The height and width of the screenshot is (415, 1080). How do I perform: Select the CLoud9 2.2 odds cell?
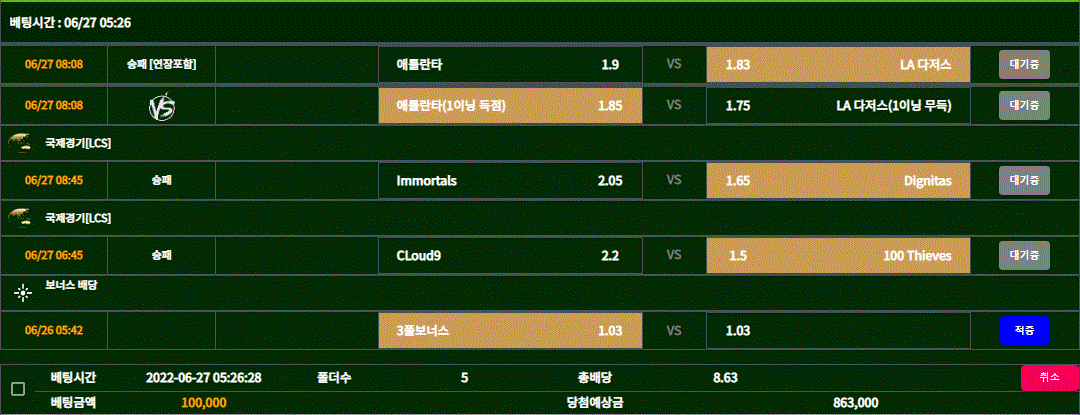[x=510, y=256]
